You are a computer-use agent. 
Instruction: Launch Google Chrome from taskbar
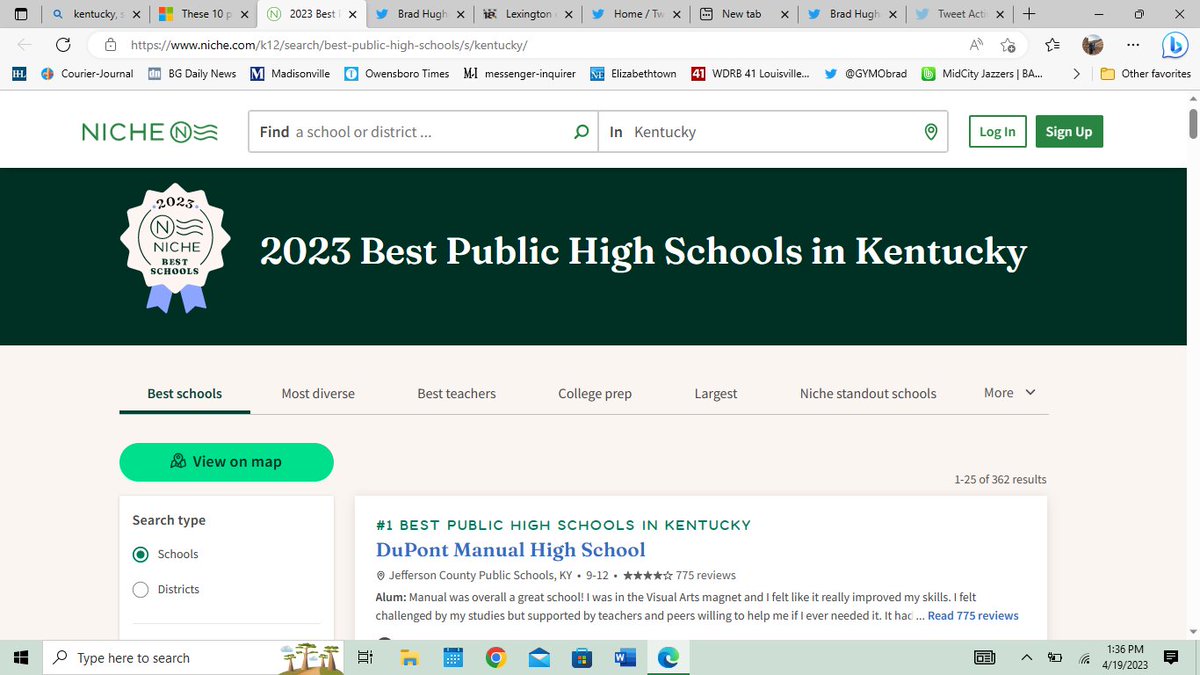495,657
